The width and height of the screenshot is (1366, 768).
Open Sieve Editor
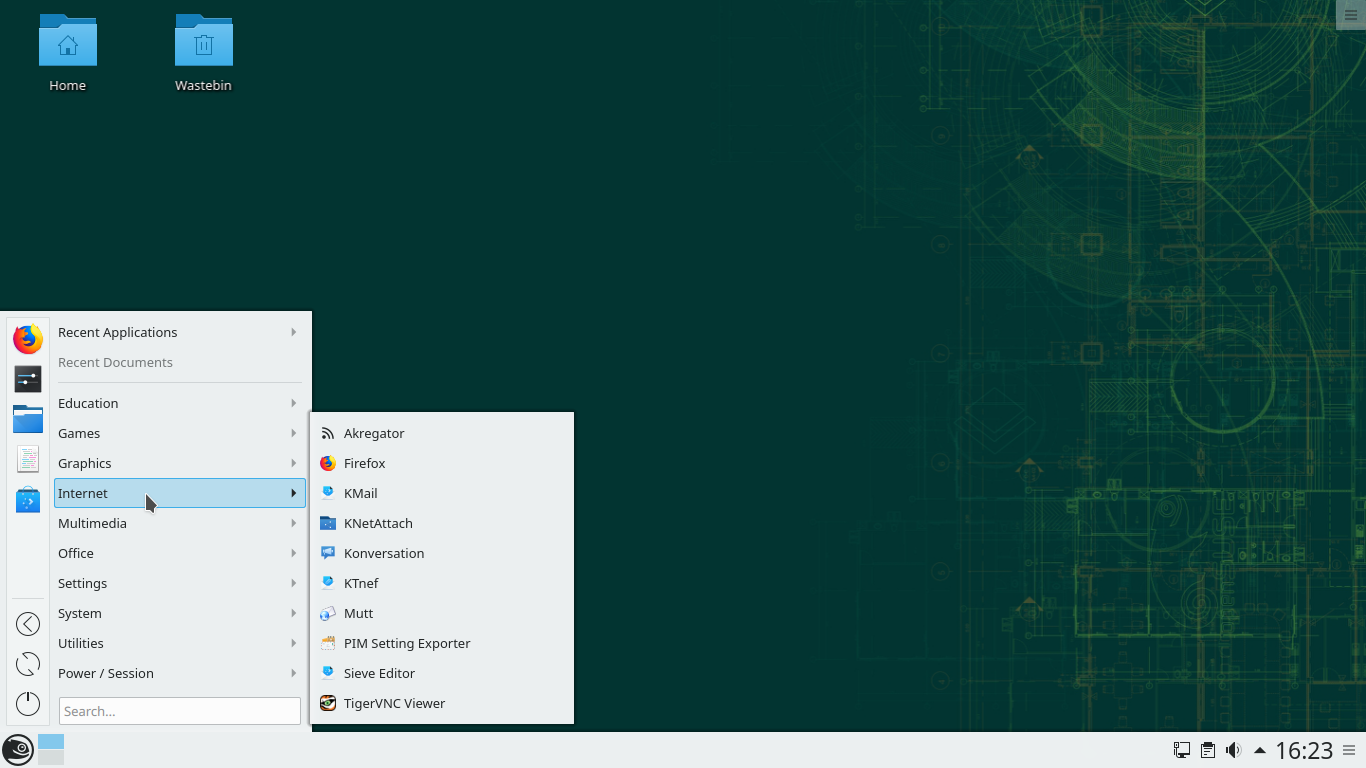point(380,673)
